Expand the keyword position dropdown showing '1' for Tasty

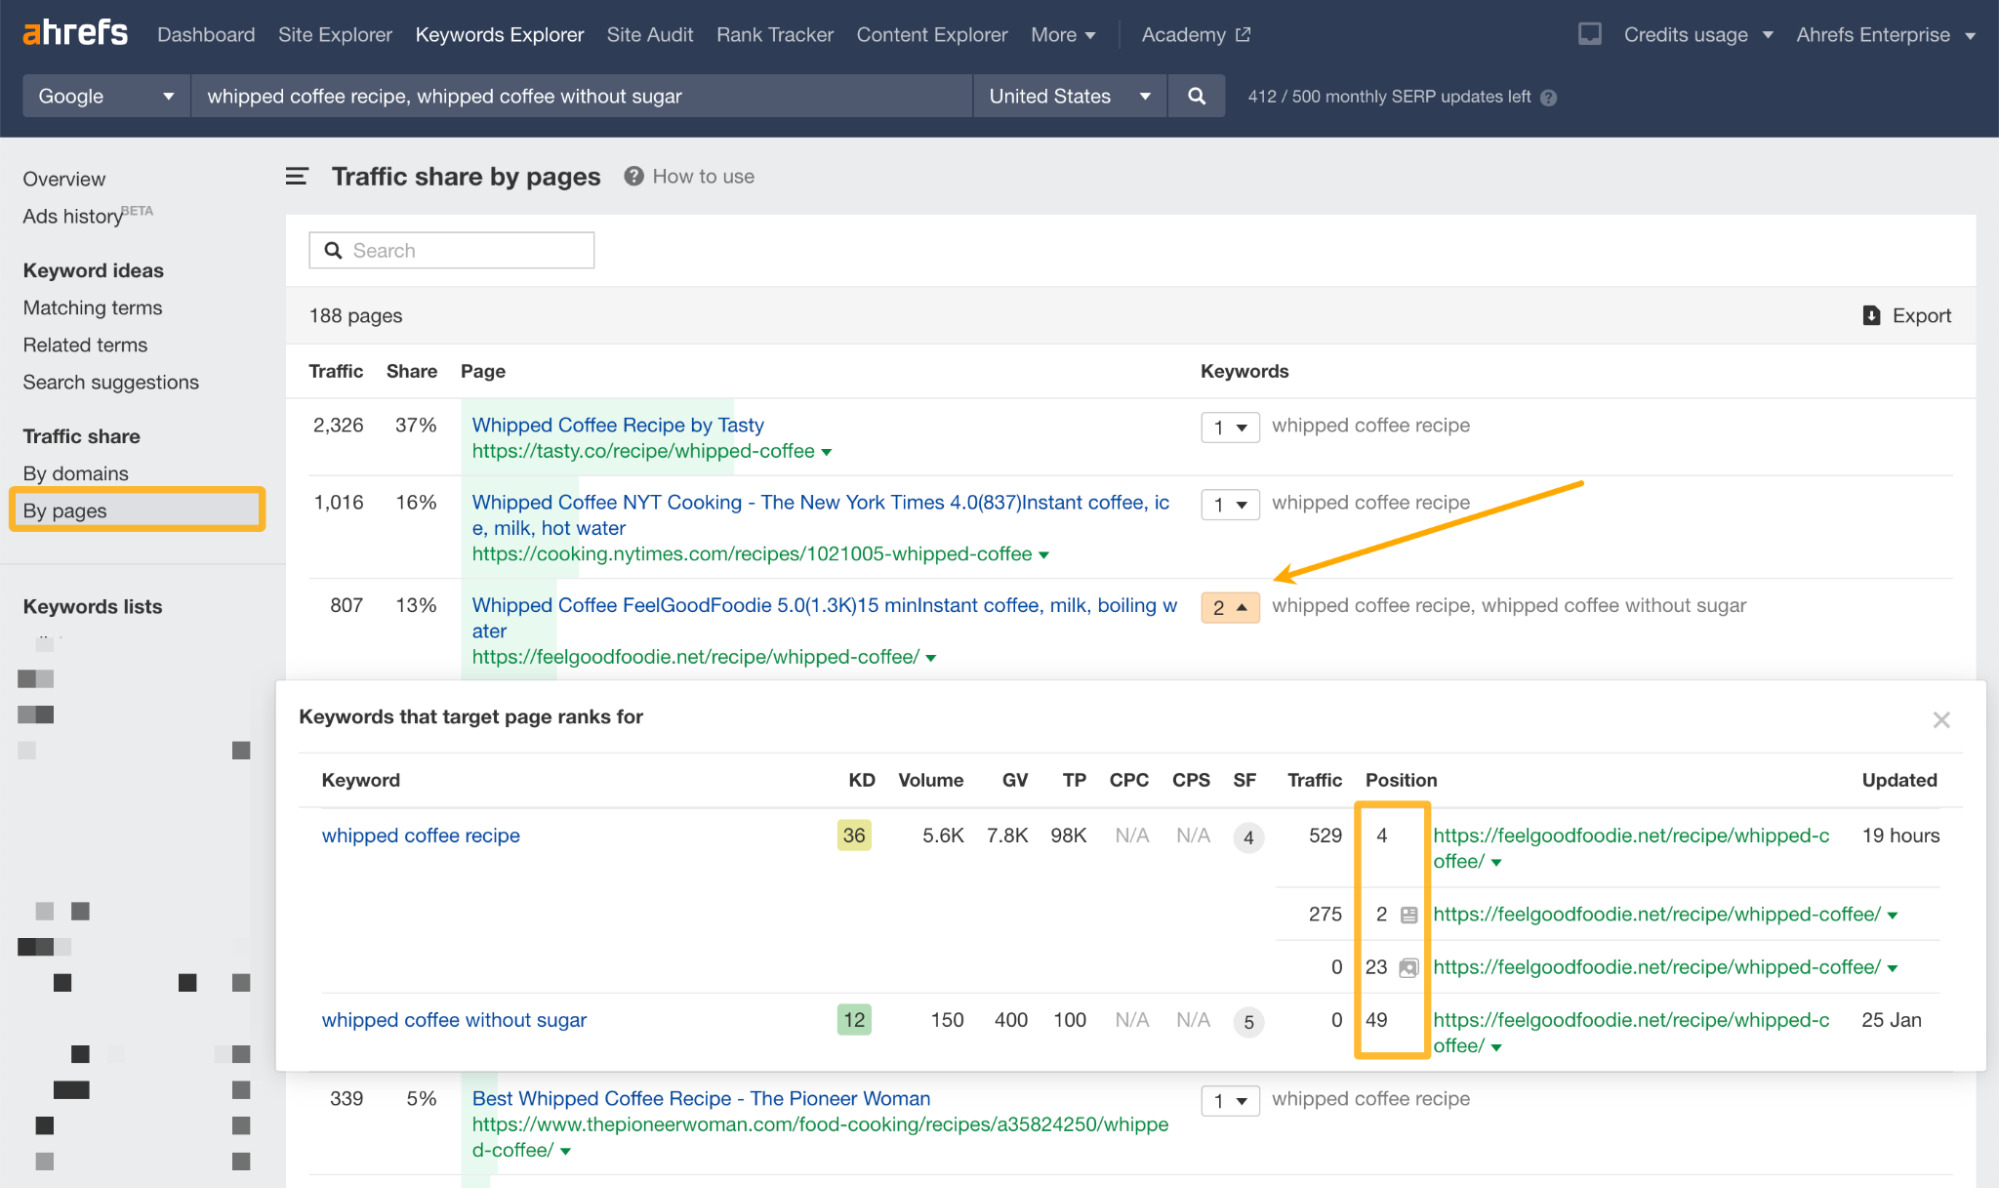(1226, 424)
